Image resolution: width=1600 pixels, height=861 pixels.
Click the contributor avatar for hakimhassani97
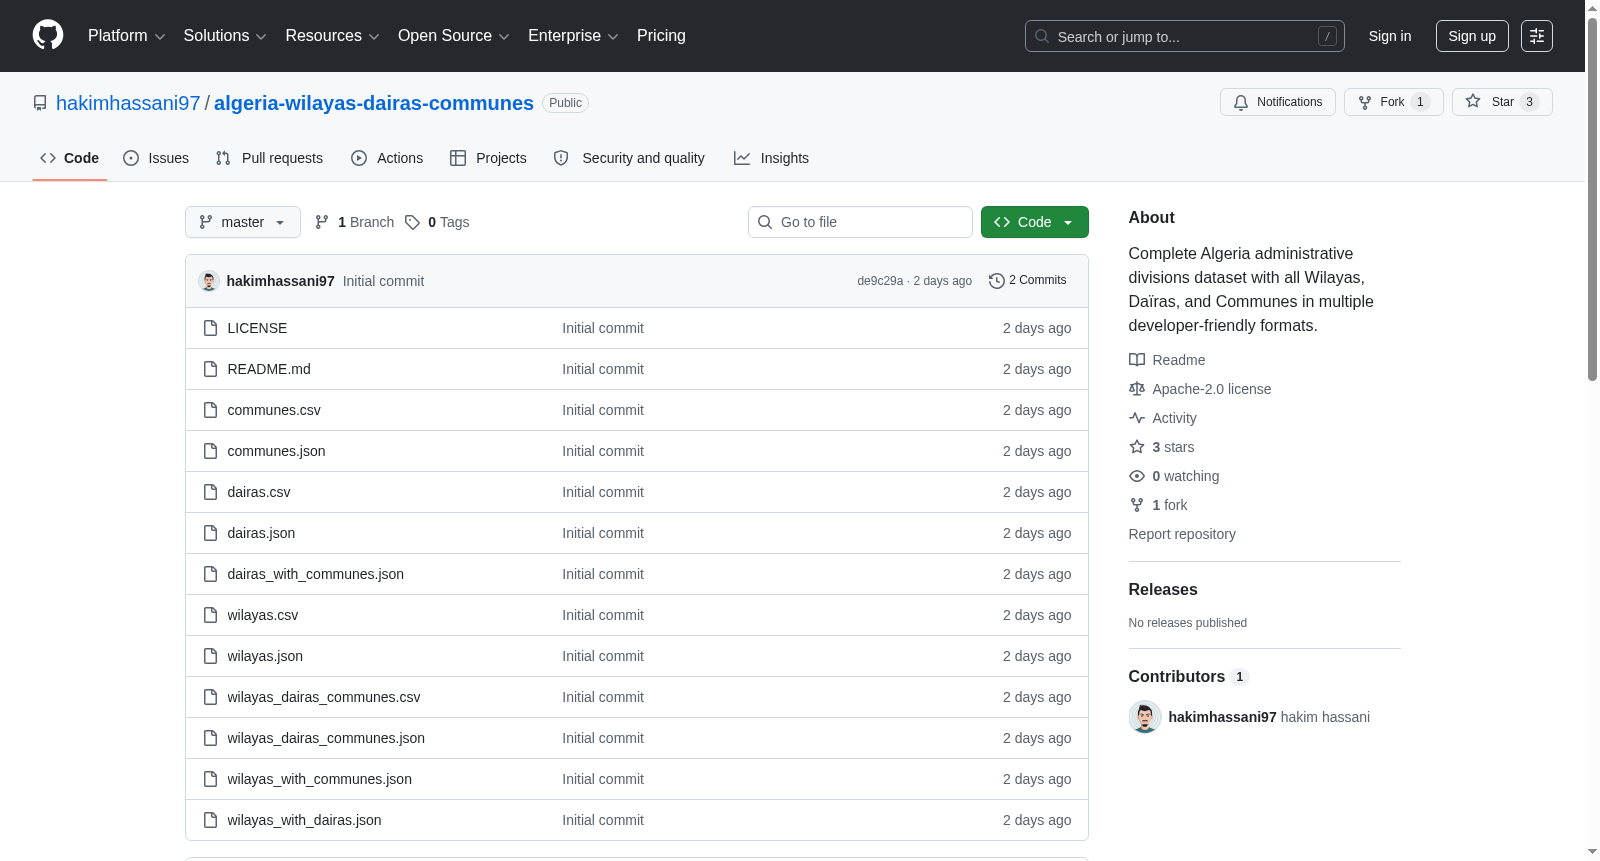[x=1145, y=717]
